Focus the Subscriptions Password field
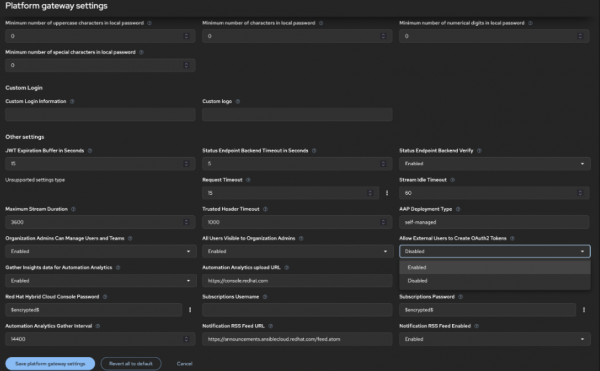The height and width of the screenshot is (371, 600). pyautogui.click(x=488, y=310)
